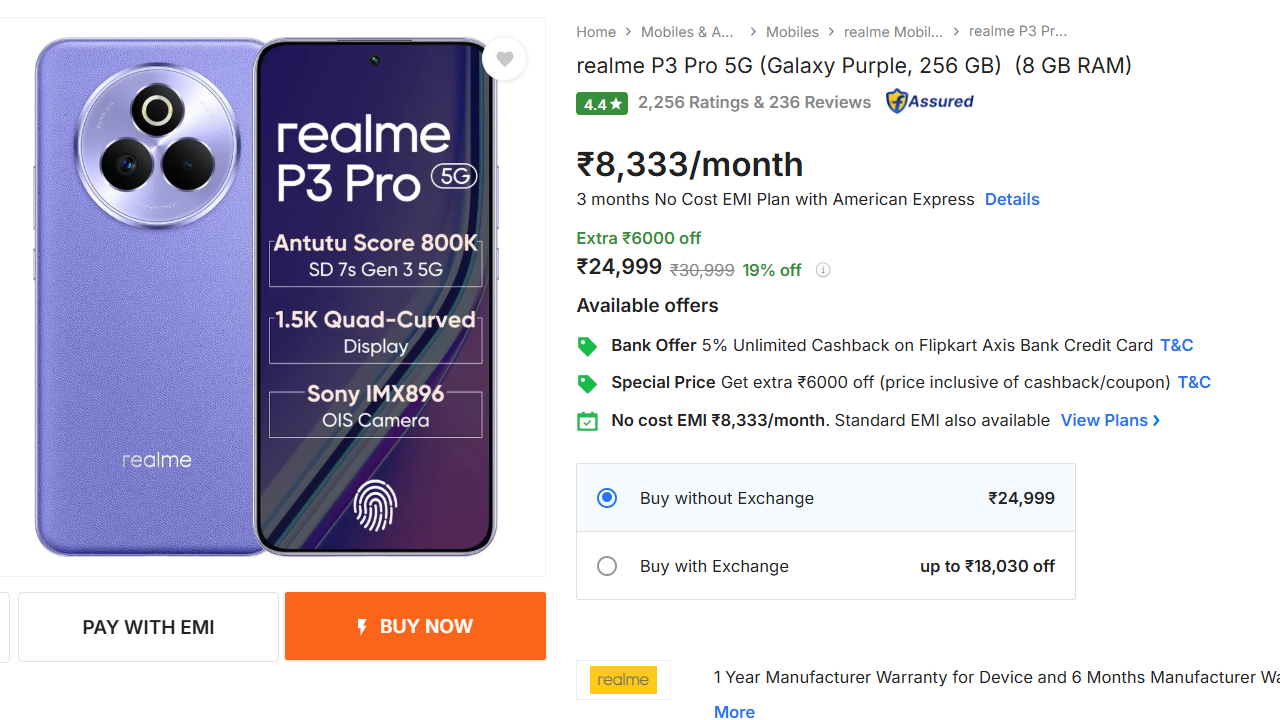Click the tag icon beside Special Price
This screenshot has width=1280, height=720.
[587, 382]
